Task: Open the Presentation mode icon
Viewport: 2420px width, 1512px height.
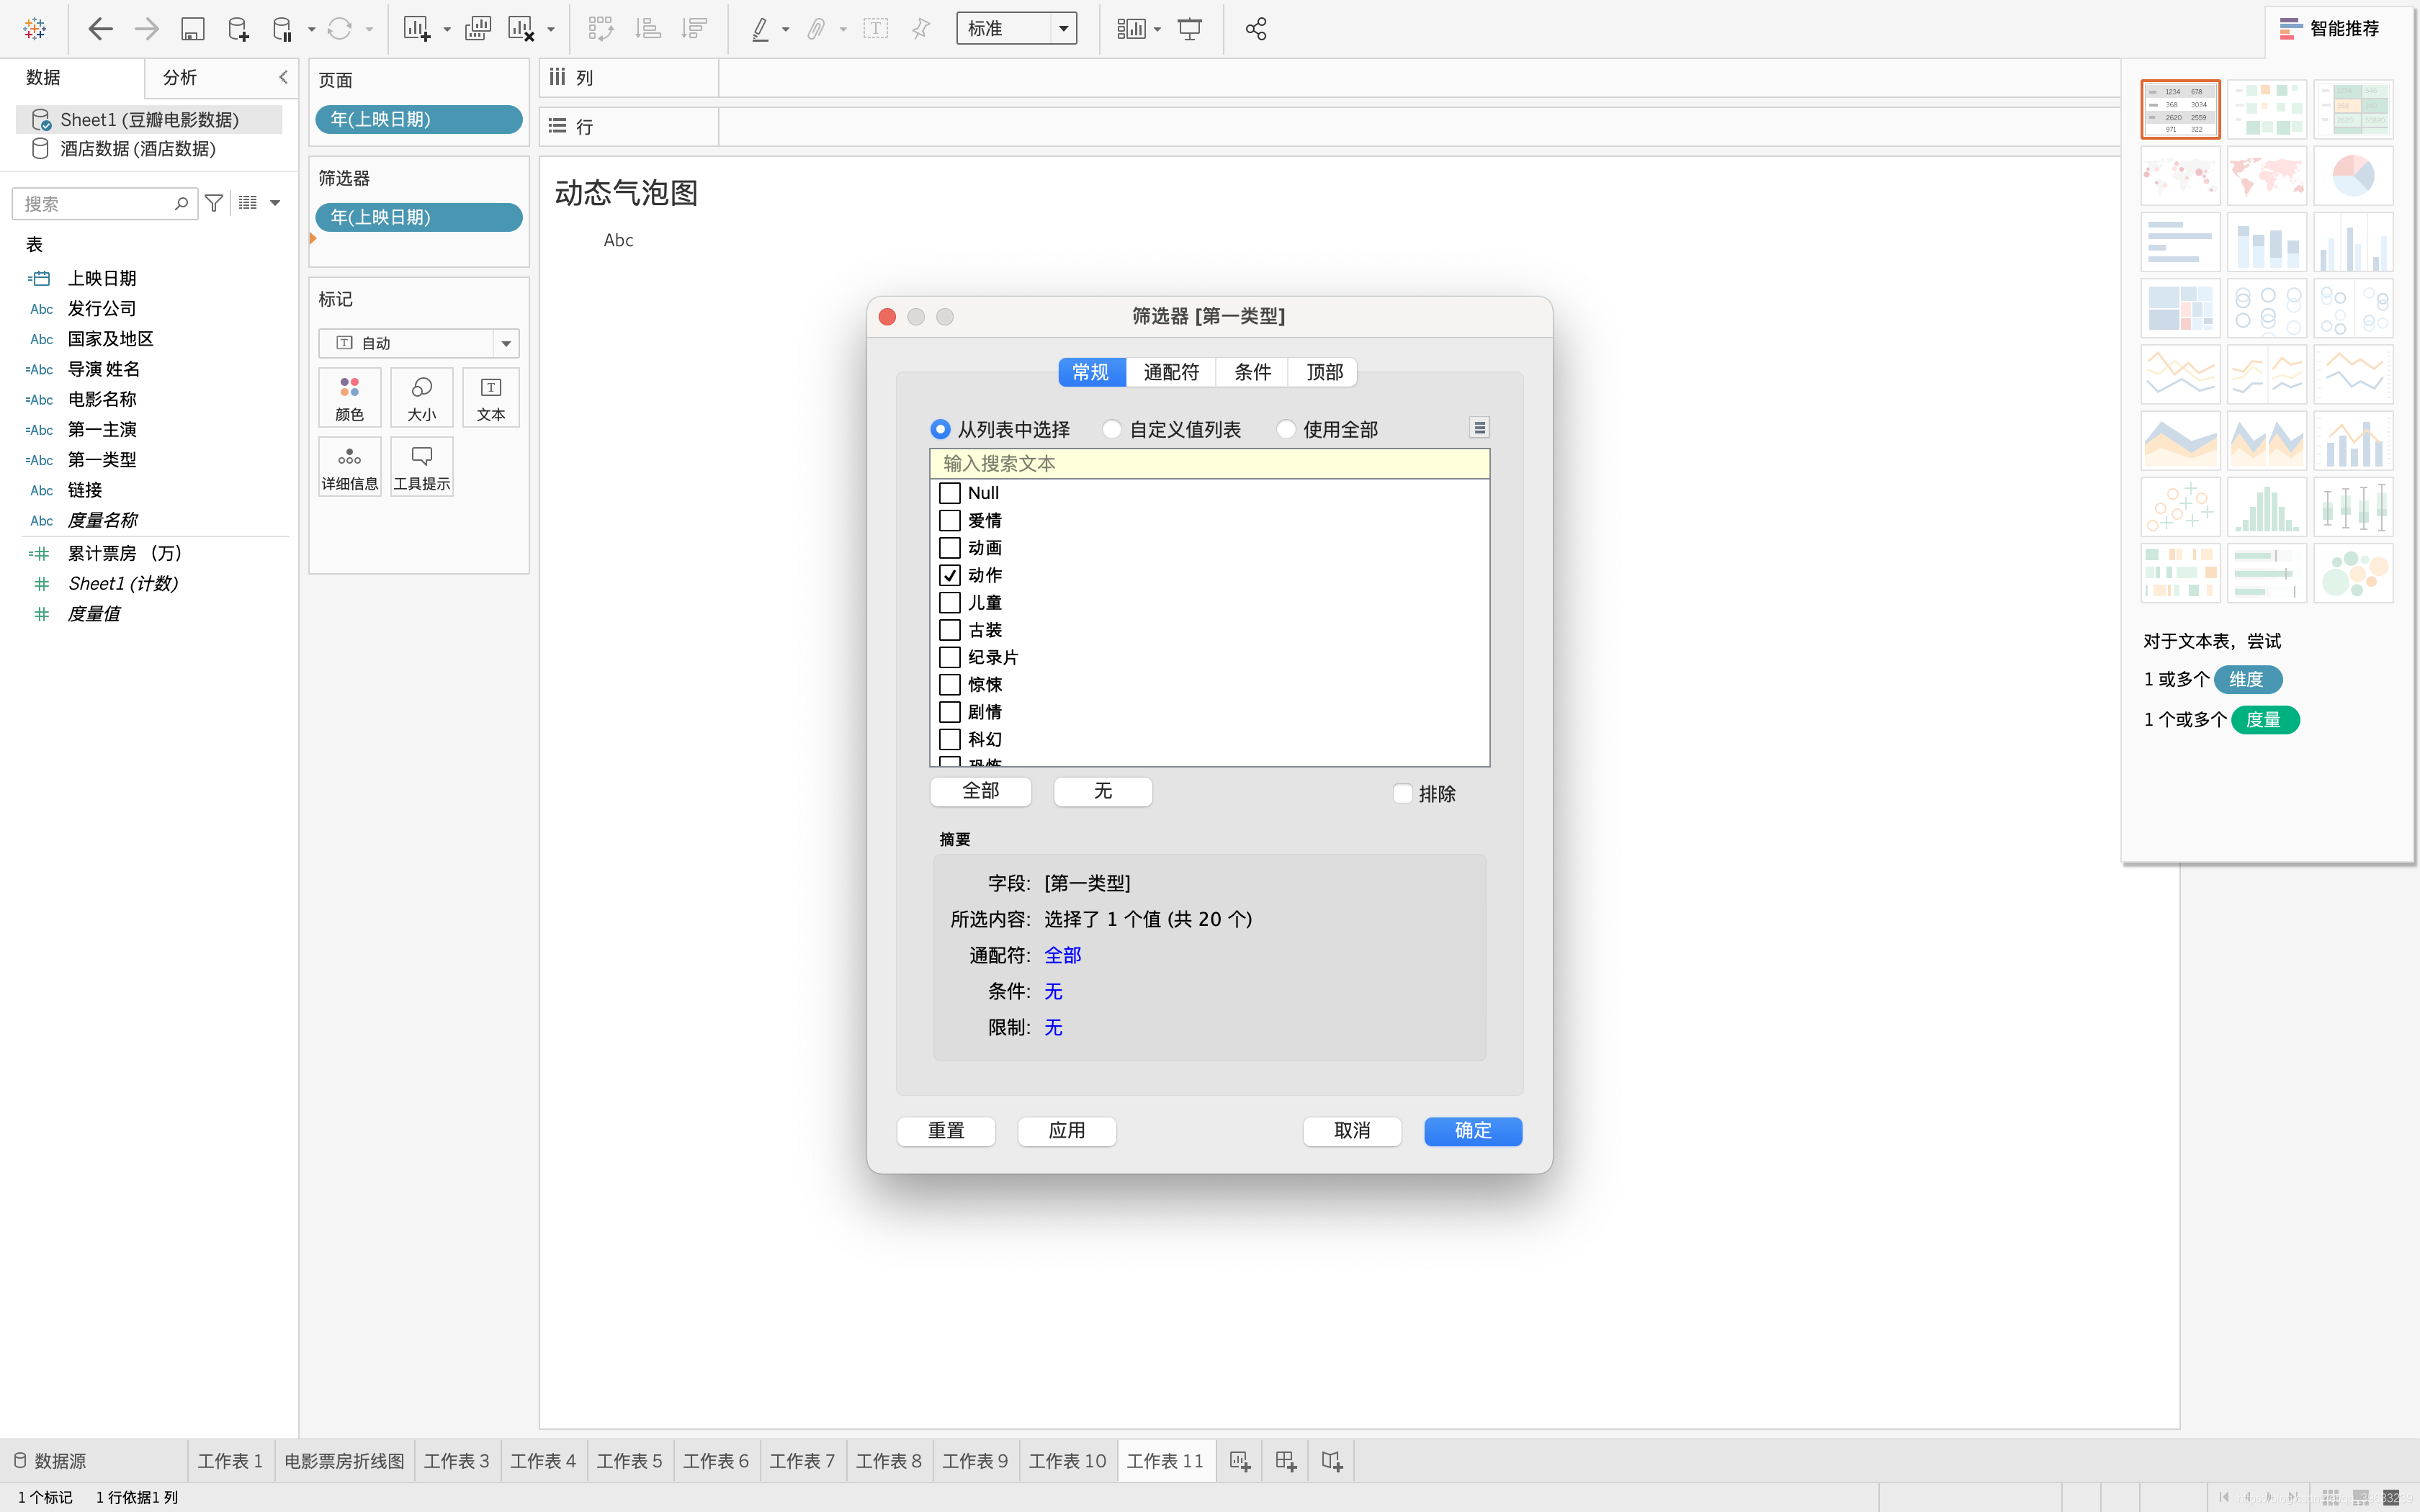Action: (1189, 29)
